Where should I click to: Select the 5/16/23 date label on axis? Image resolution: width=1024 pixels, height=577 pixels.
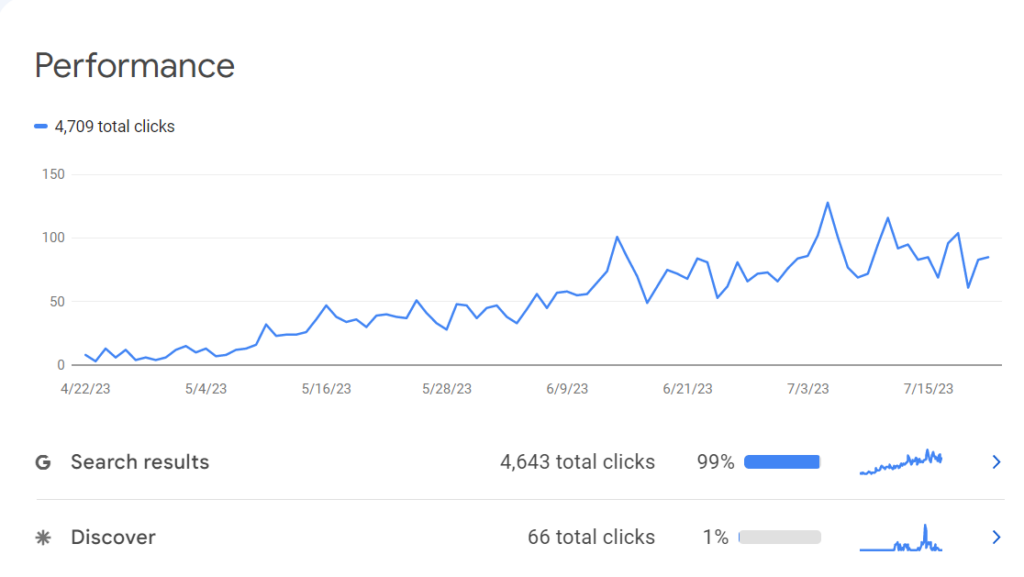(326, 389)
